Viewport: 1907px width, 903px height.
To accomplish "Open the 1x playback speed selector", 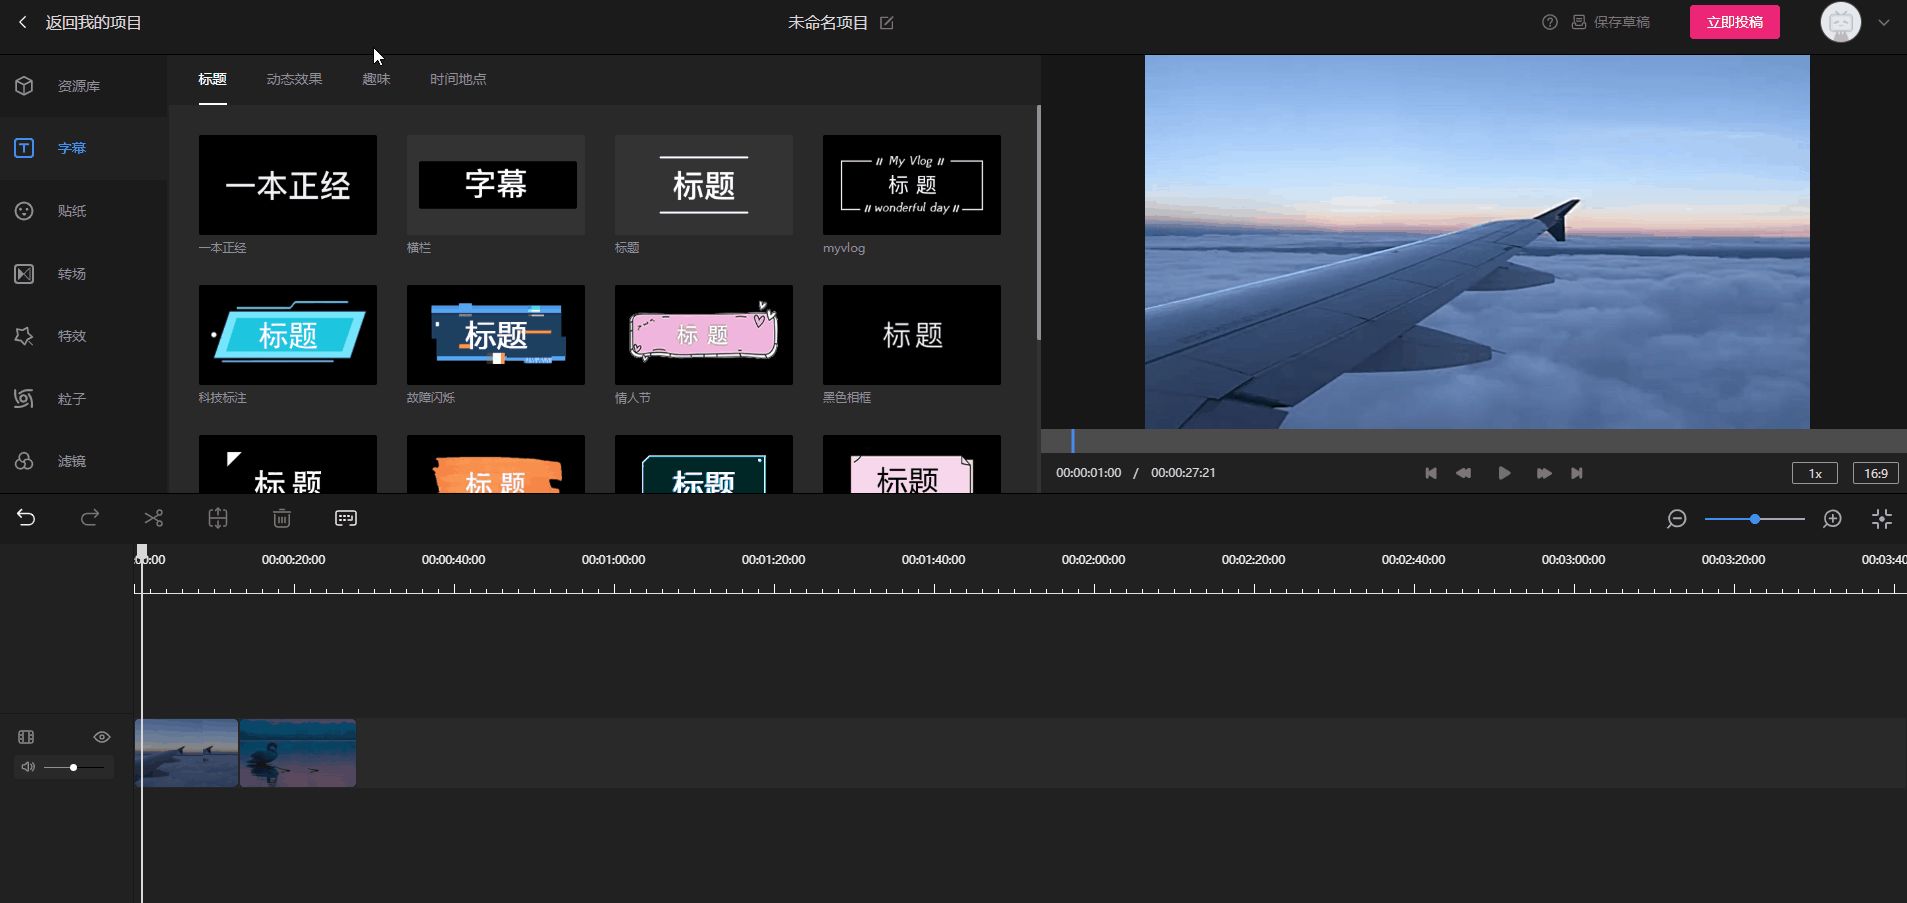I will click(1814, 473).
